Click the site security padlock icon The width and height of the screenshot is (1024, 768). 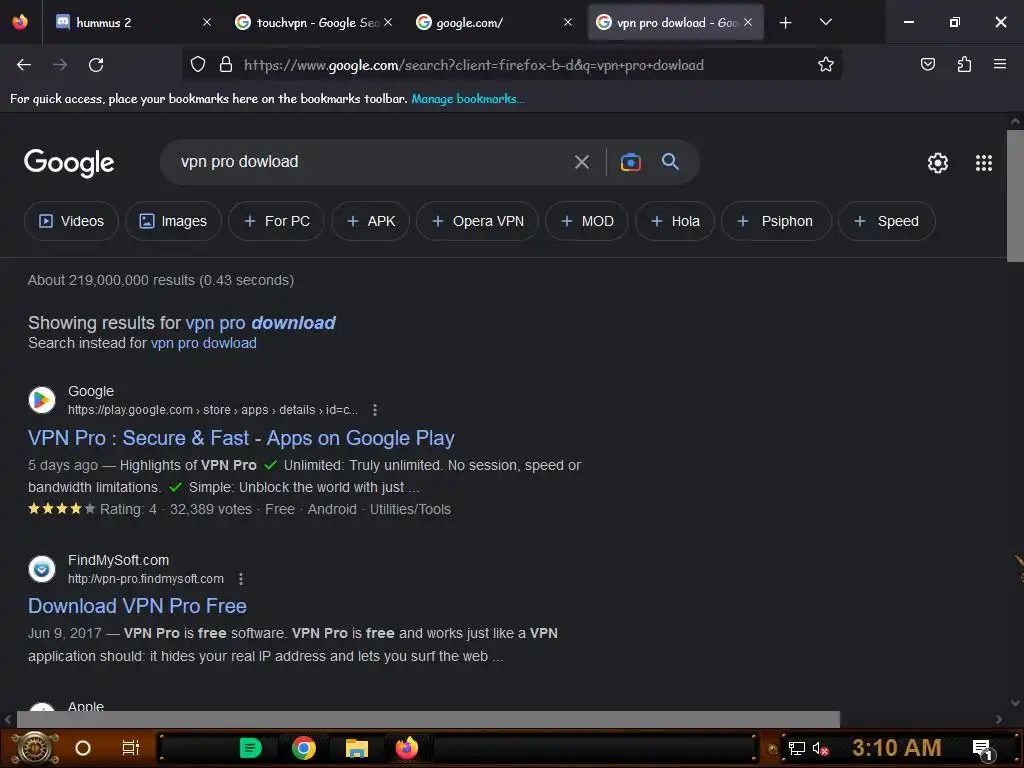[x=226, y=64]
